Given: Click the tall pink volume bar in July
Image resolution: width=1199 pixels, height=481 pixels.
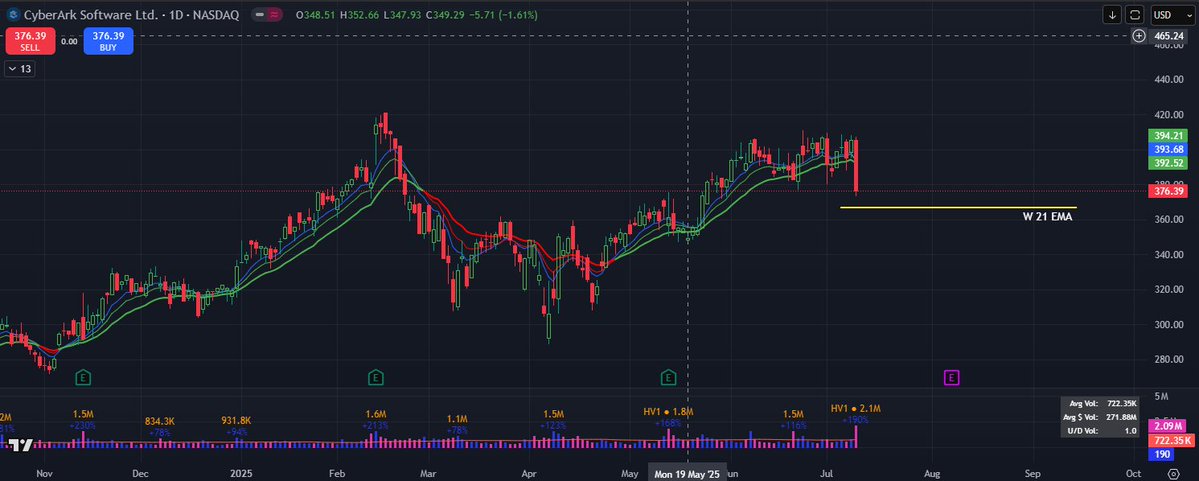Looking at the screenshot, I should [856, 435].
